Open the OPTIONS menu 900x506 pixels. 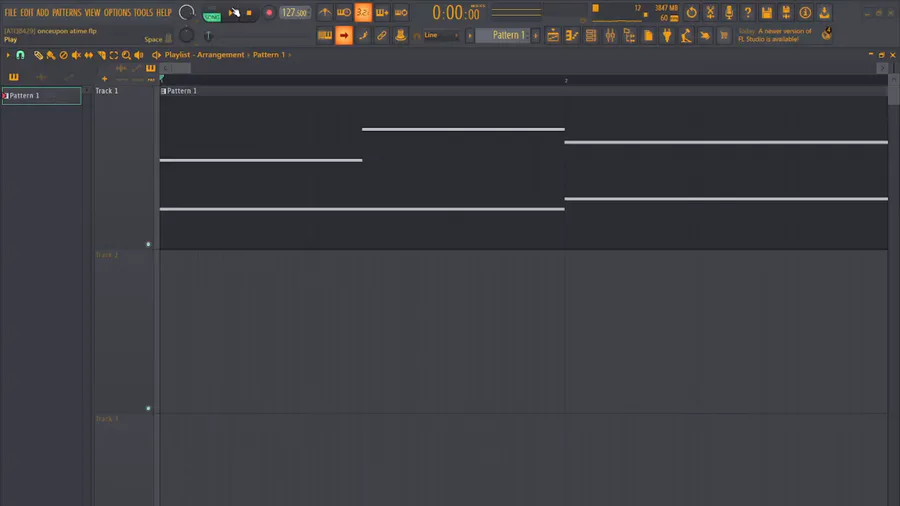[x=117, y=13]
